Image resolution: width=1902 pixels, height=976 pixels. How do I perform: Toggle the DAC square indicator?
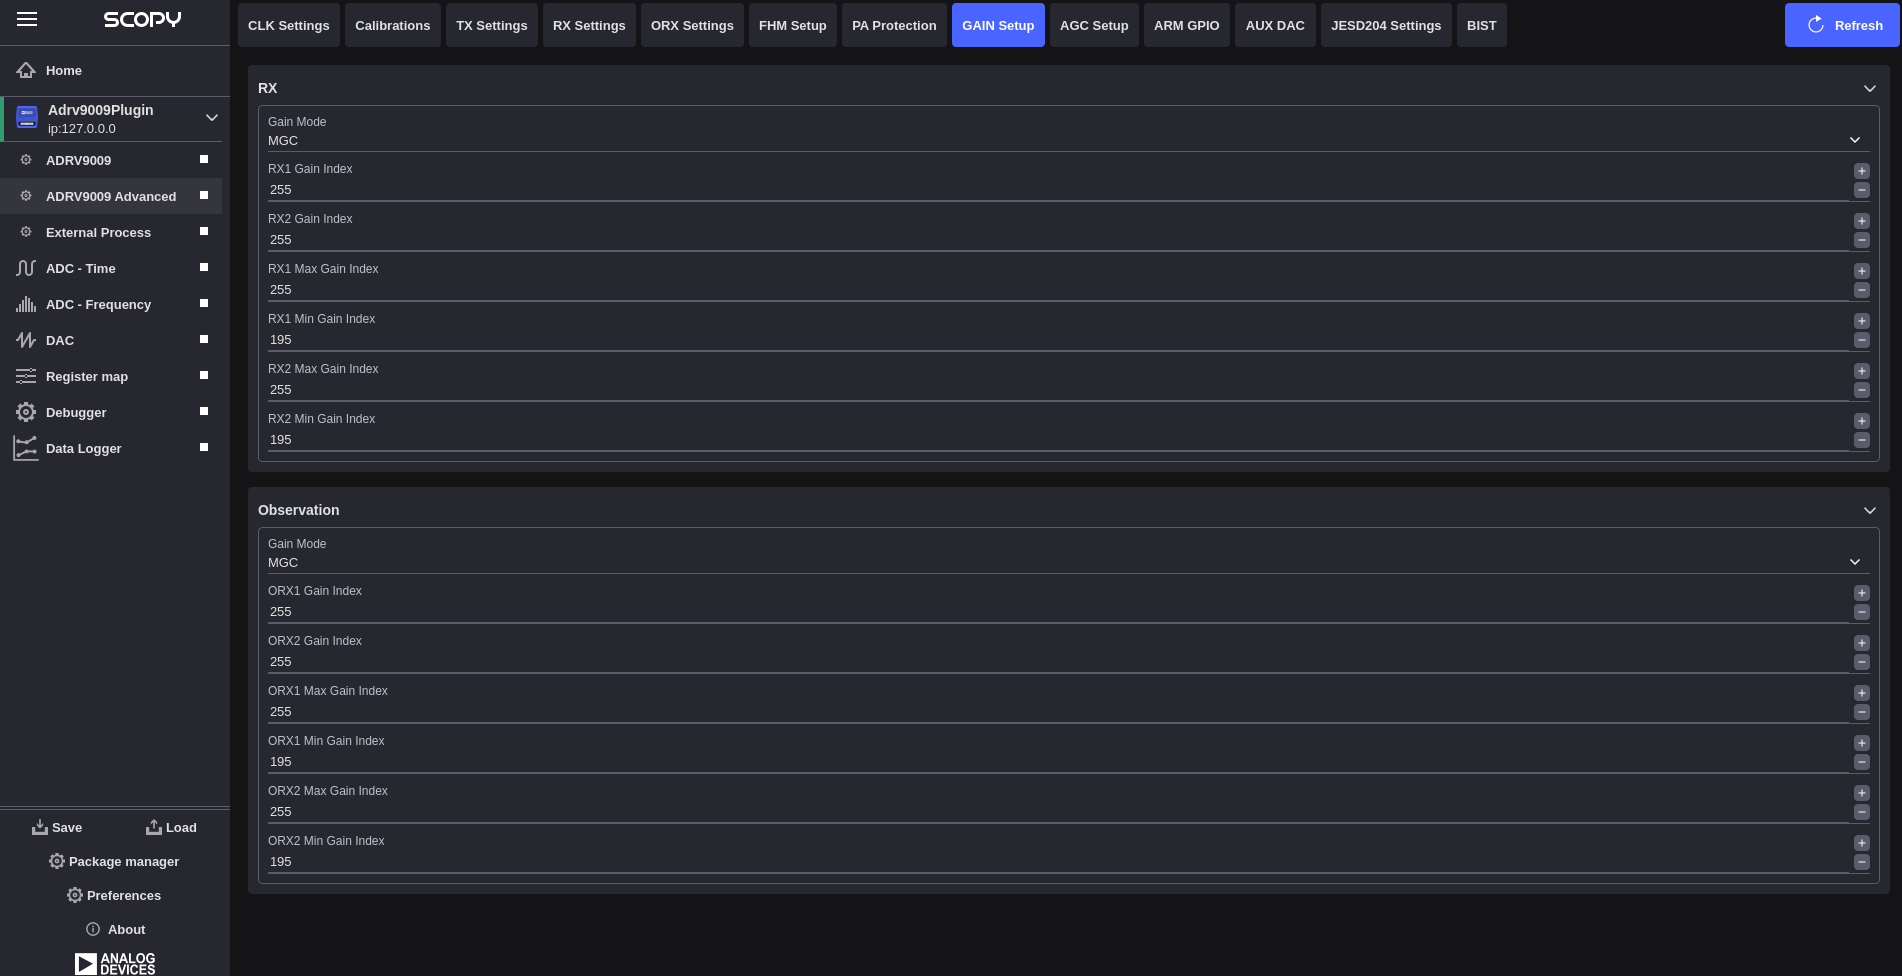click(204, 339)
